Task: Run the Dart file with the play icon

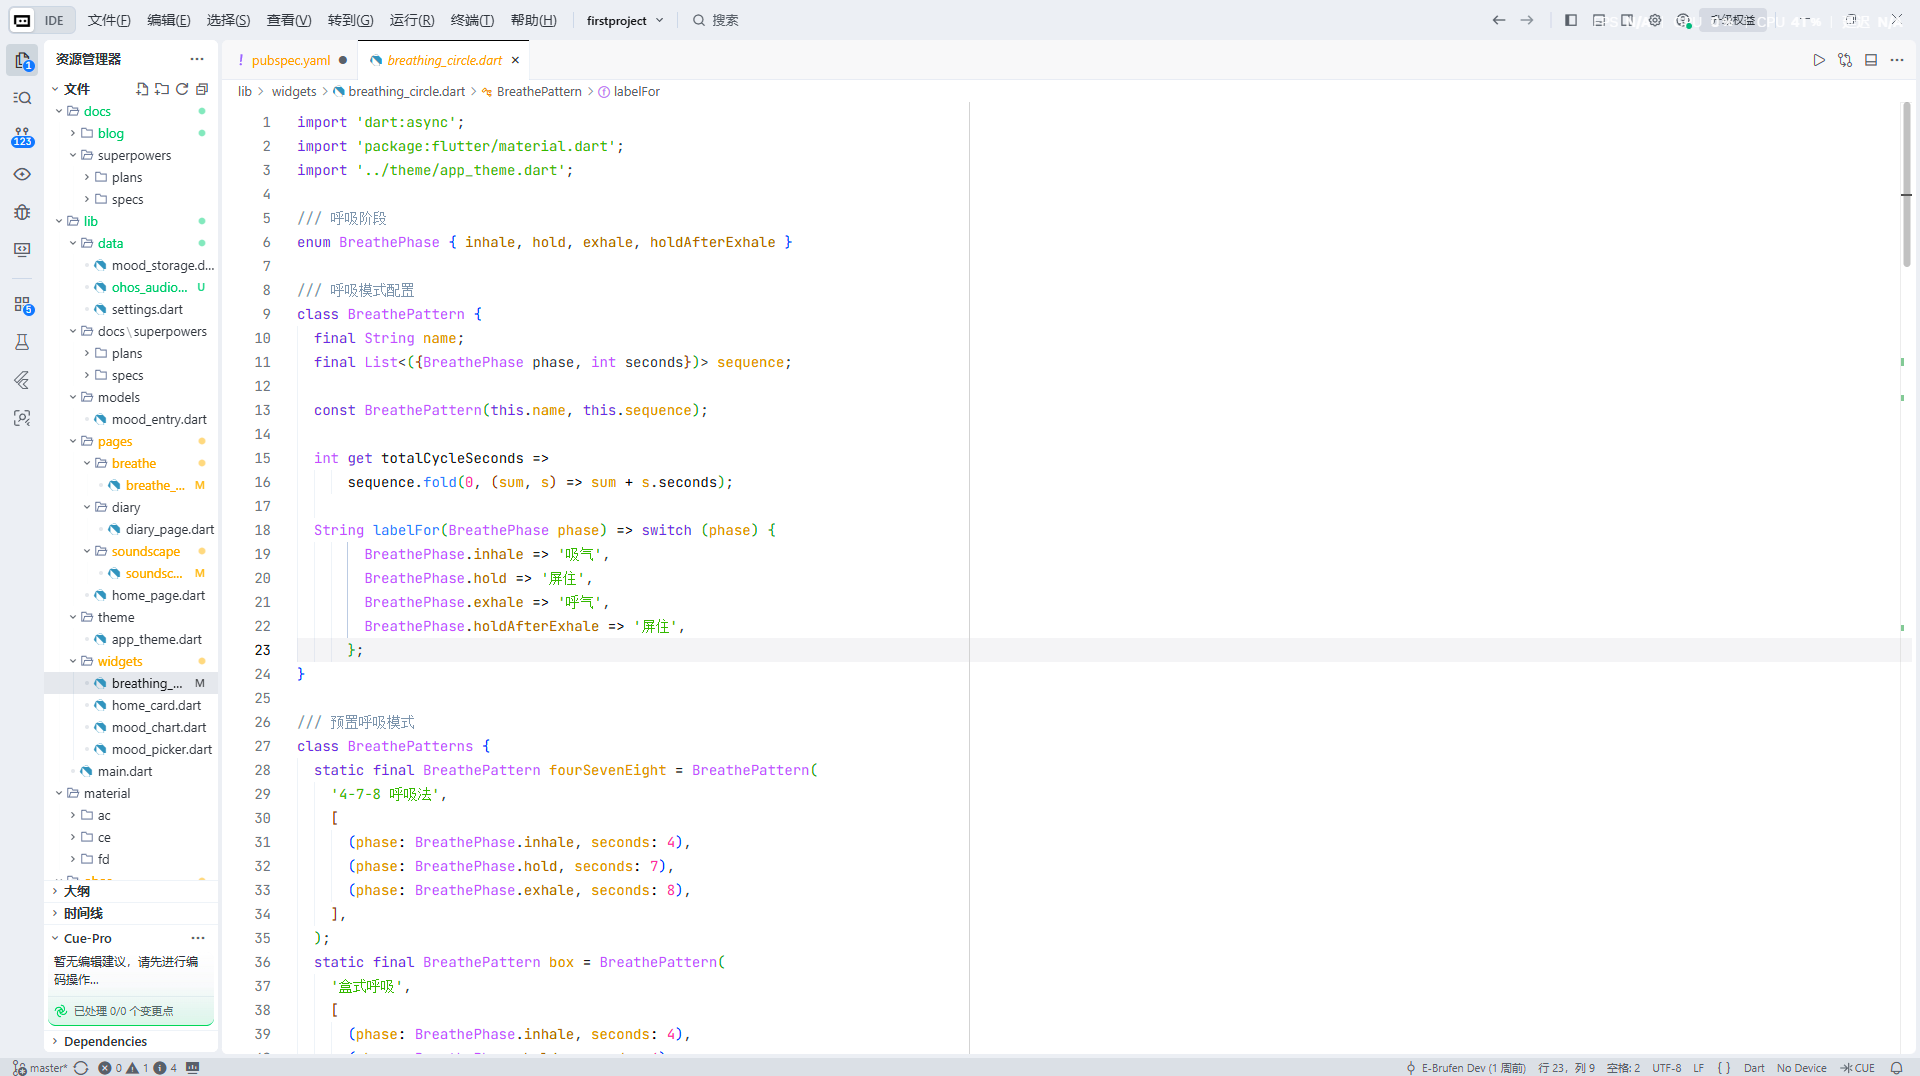Action: click(x=1819, y=60)
